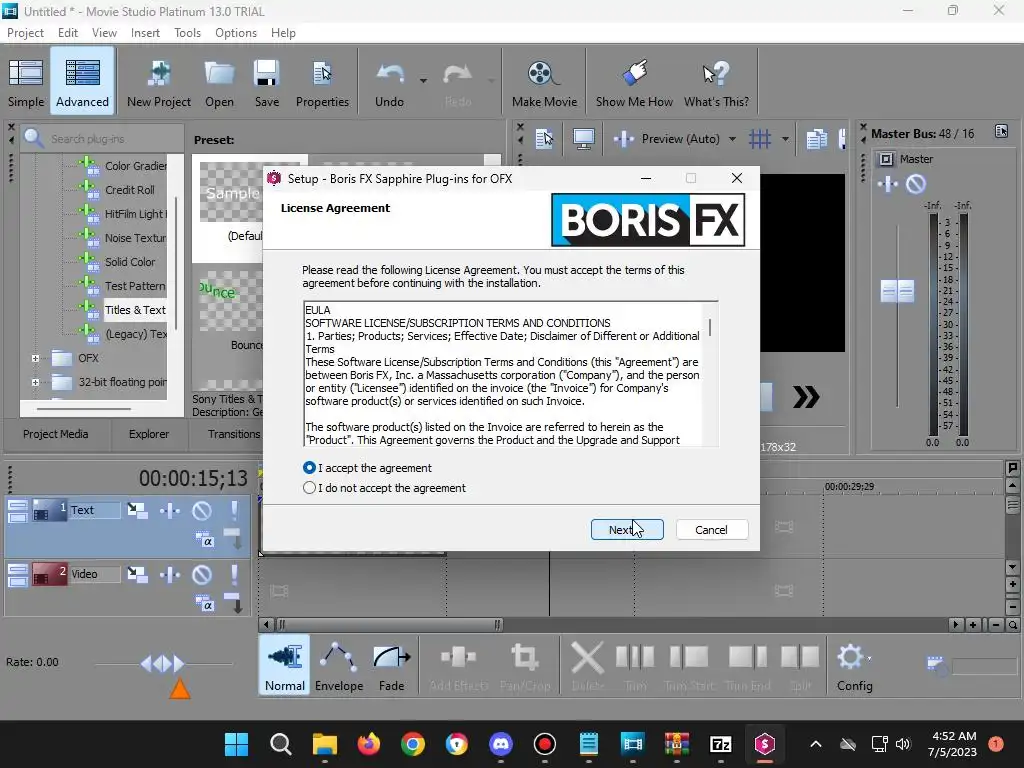Expand the OFX folder
1024x768 pixels.
35,358
